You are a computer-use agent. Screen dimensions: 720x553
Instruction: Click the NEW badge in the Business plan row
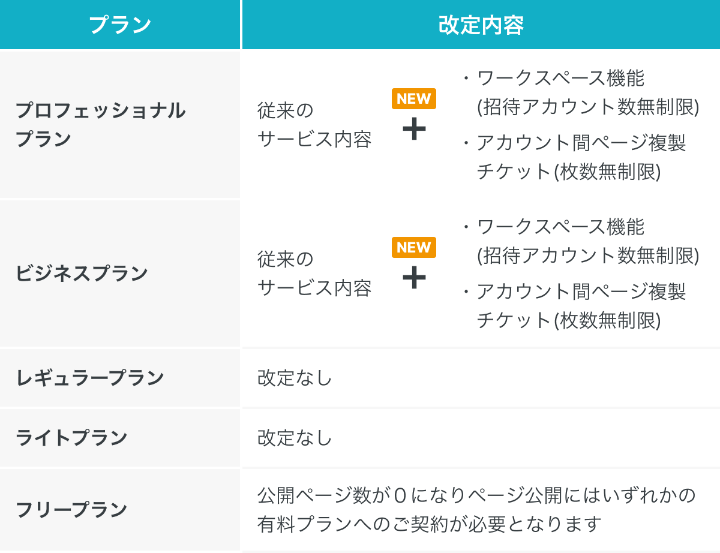414,247
